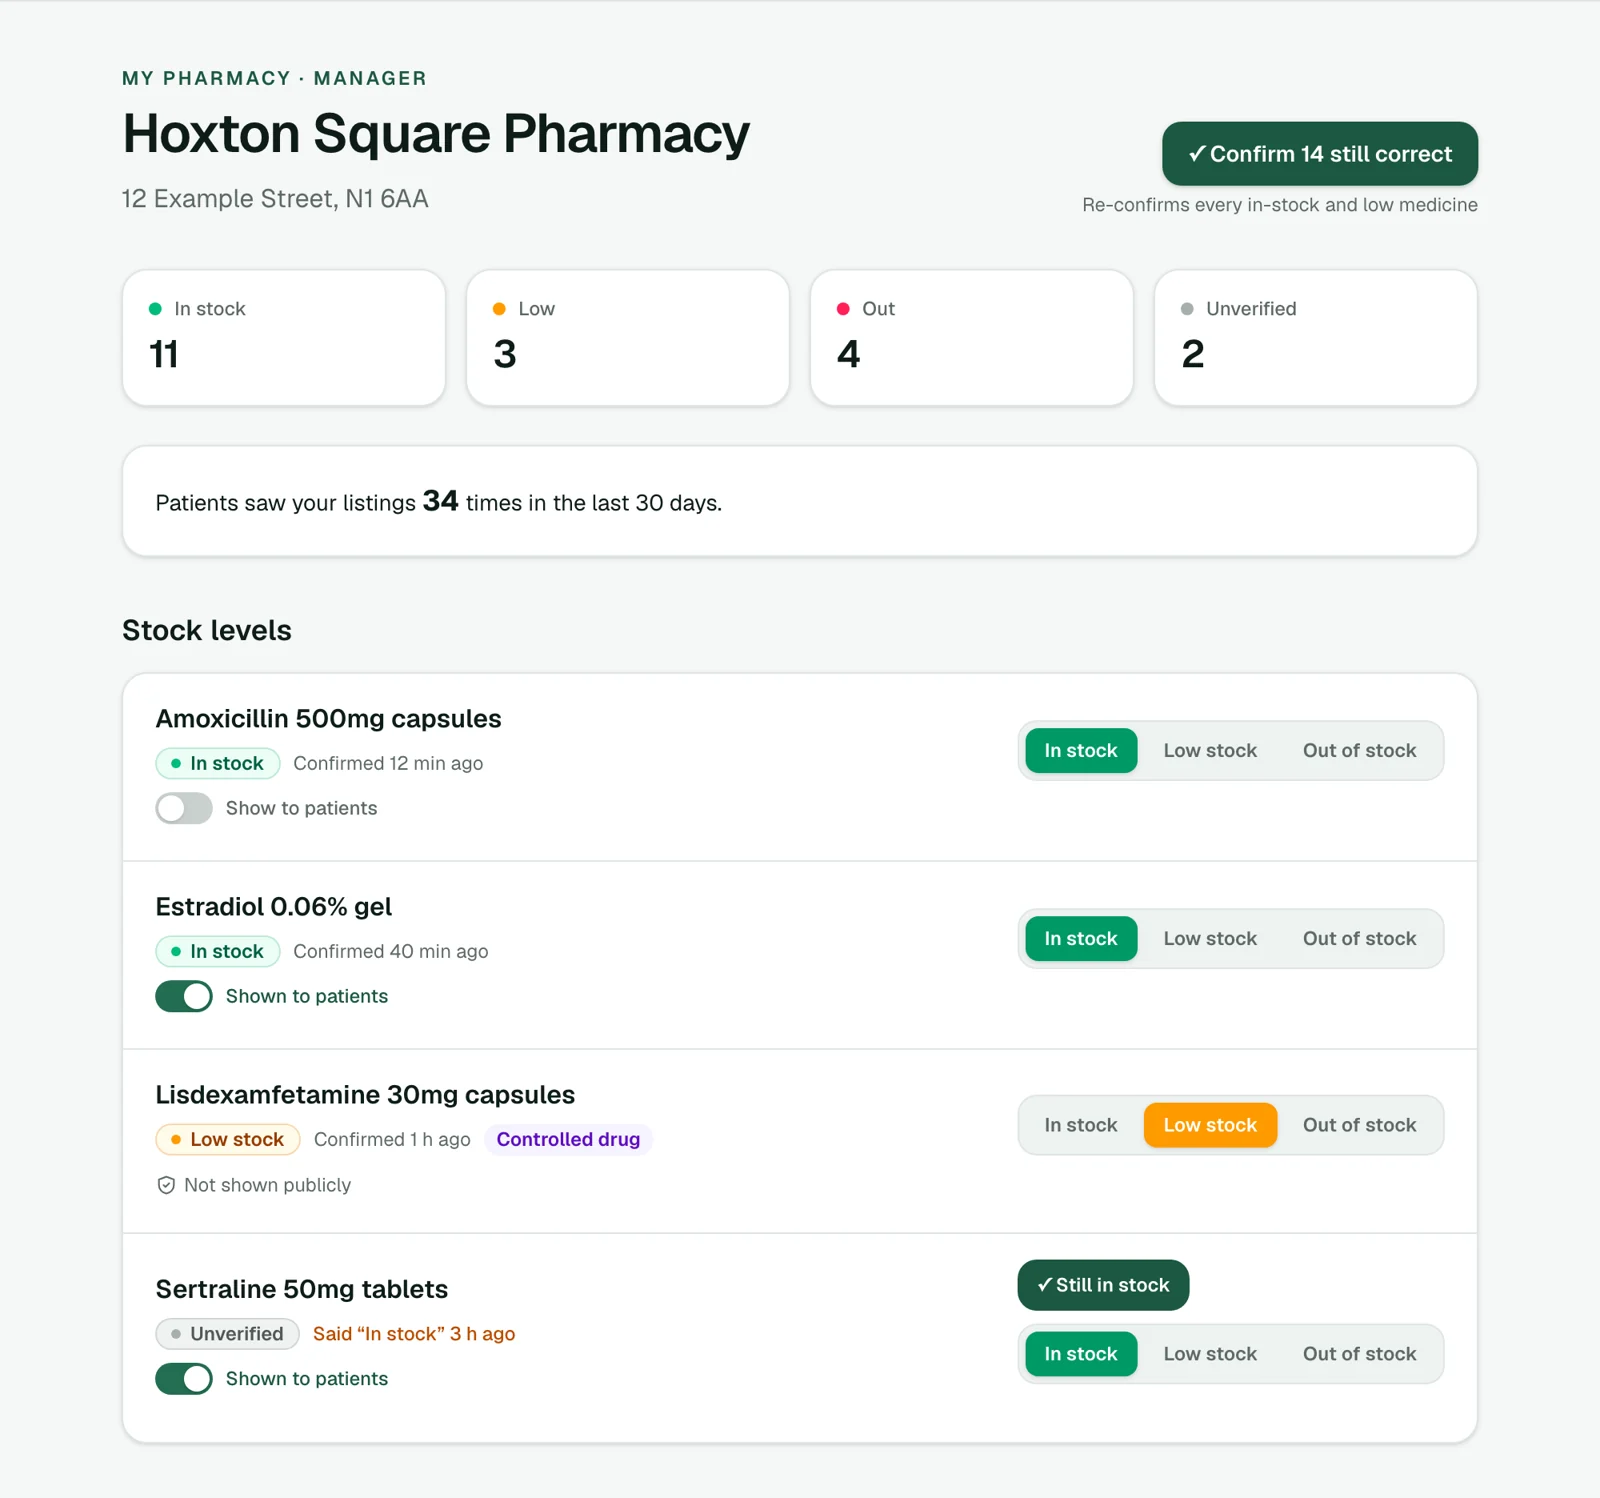Click Said “In stock” 3 h ago text
The image size is (1600, 1498).
[x=414, y=1334]
